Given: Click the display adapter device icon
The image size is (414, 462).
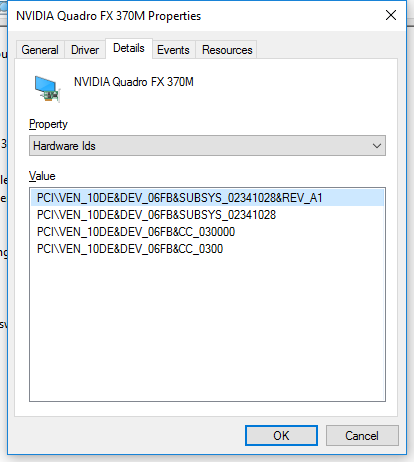Looking at the screenshot, I should click(x=47, y=88).
